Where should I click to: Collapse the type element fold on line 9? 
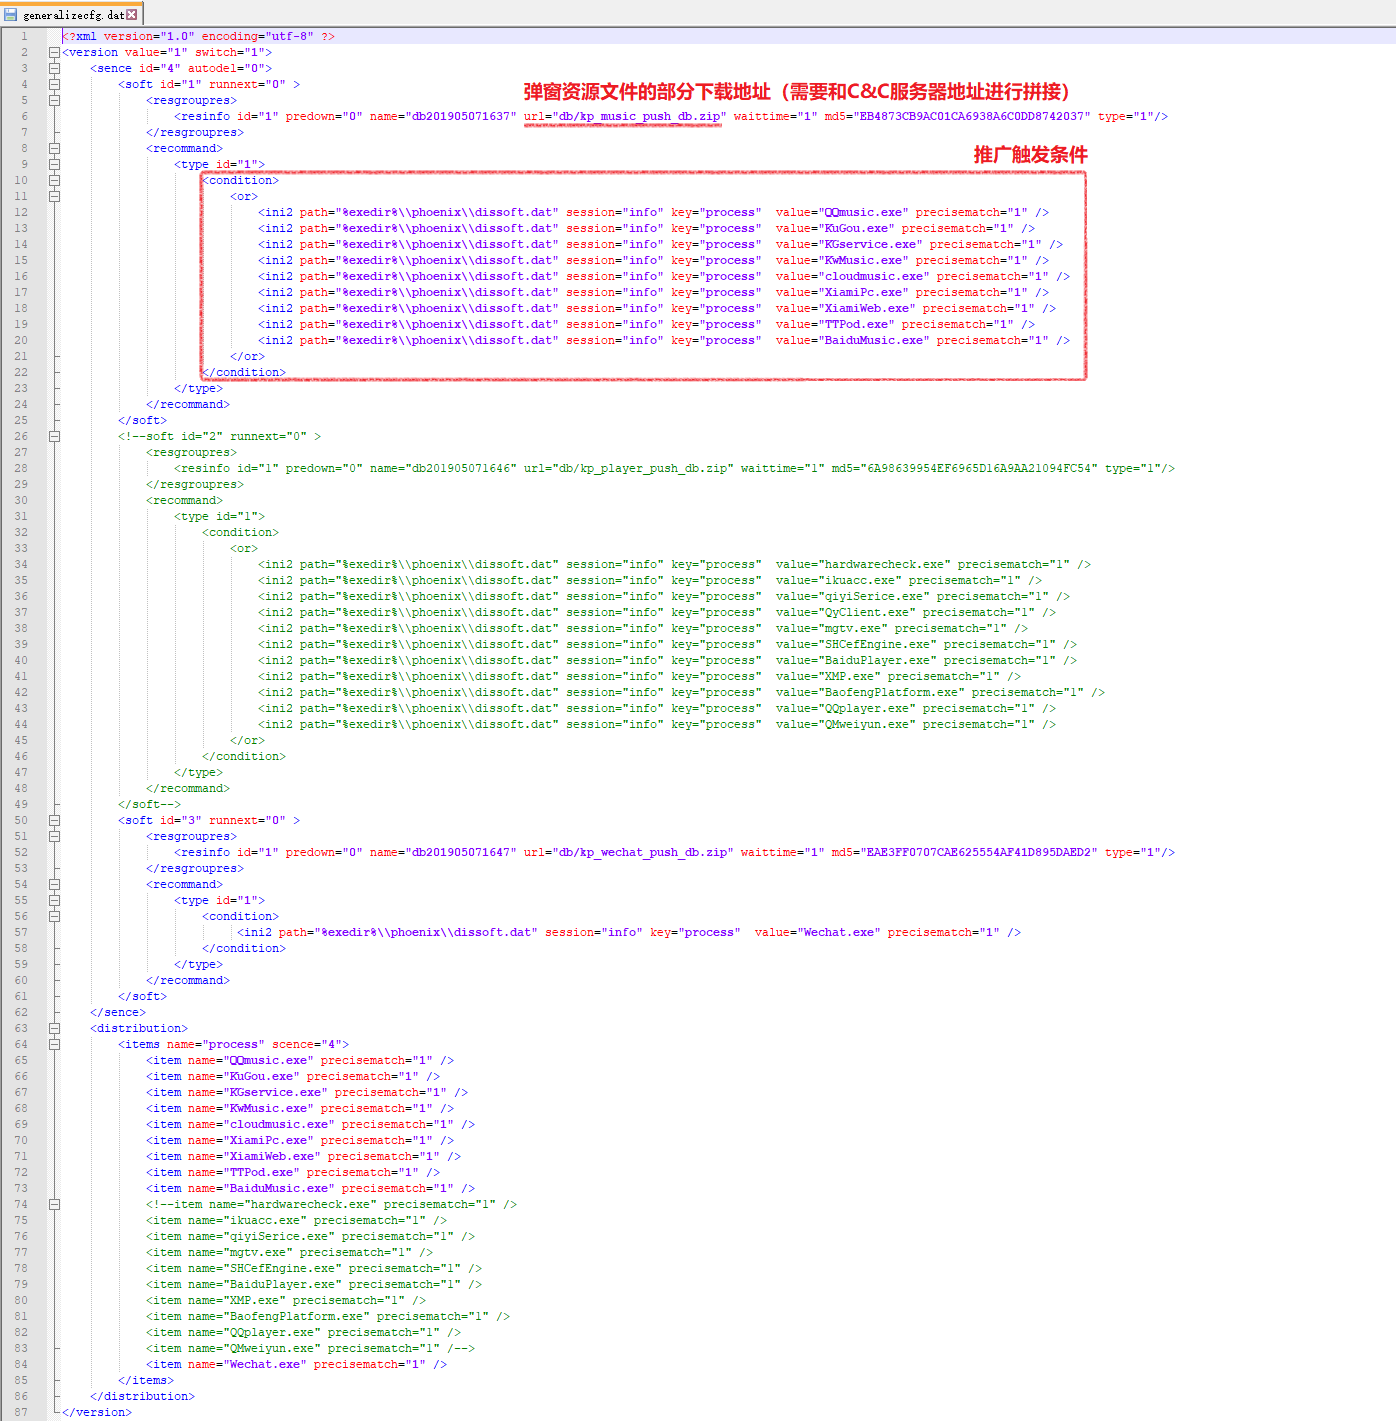(x=55, y=163)
